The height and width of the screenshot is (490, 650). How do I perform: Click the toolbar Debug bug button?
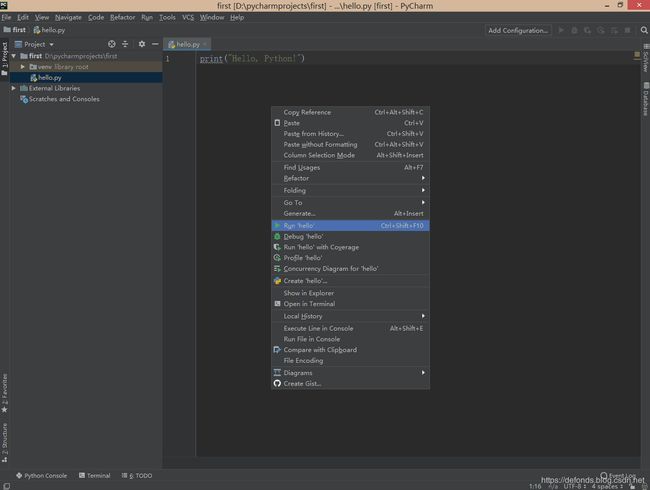(575, 30)
